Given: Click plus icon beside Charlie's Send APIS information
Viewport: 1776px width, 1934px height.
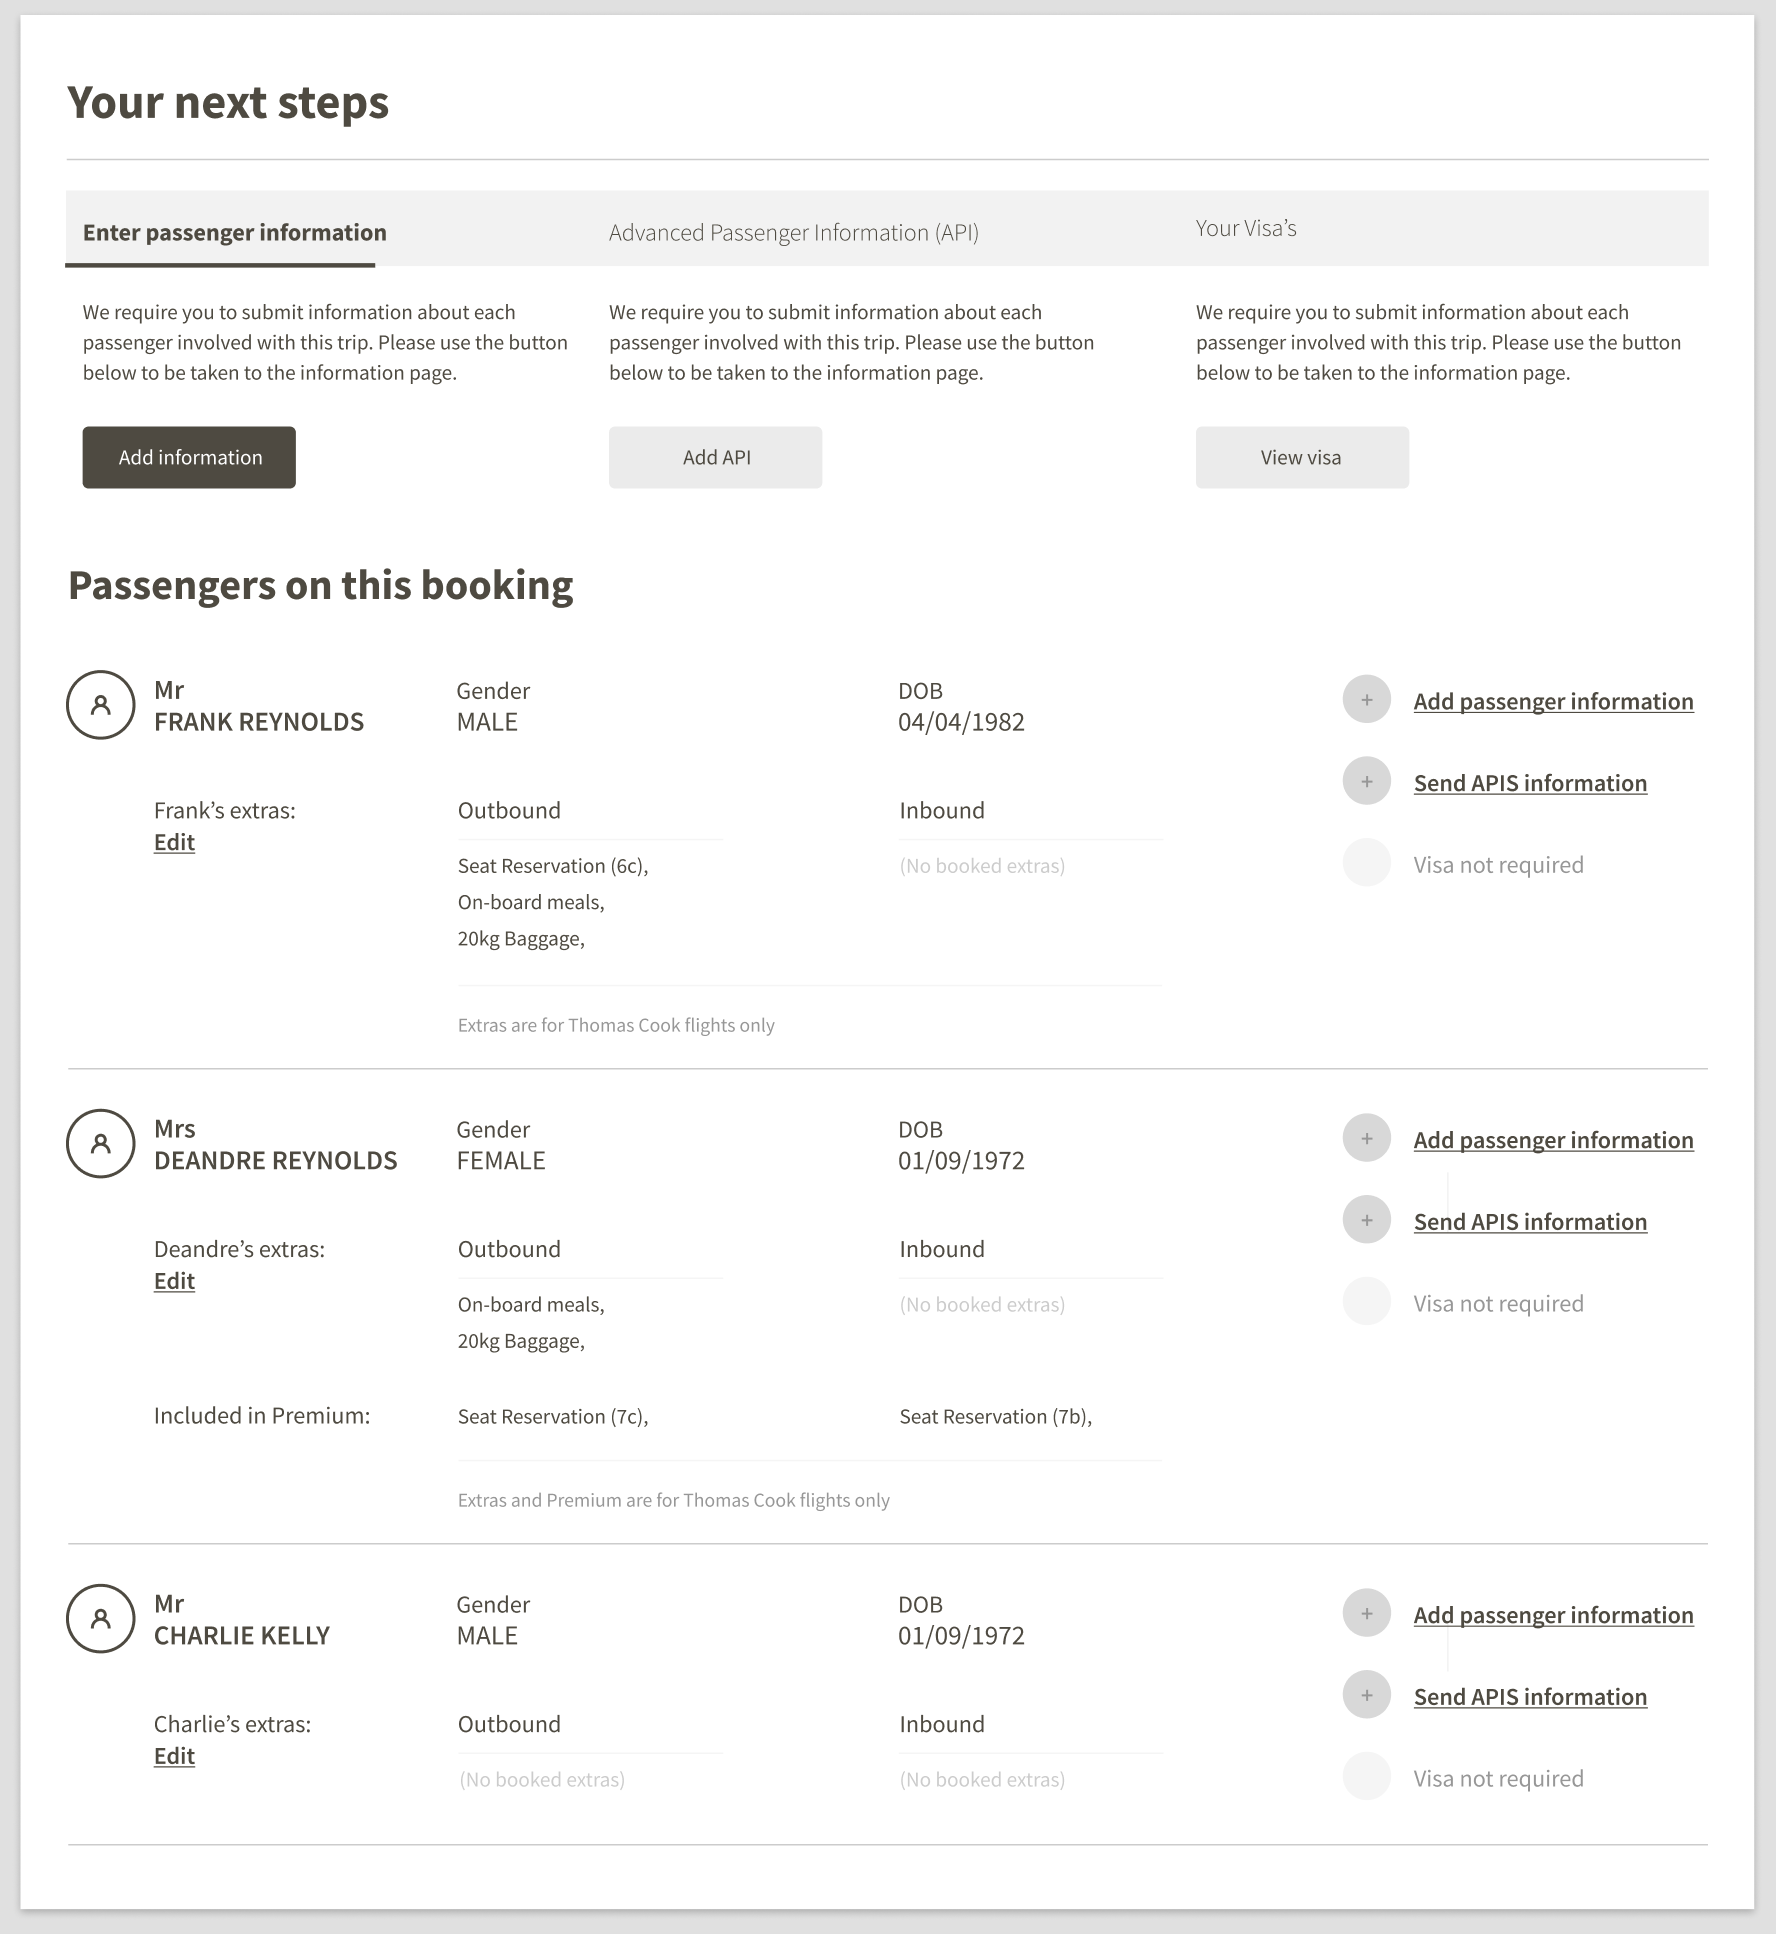Looking at the screenshot, I should click(x=1366, y=1696).
